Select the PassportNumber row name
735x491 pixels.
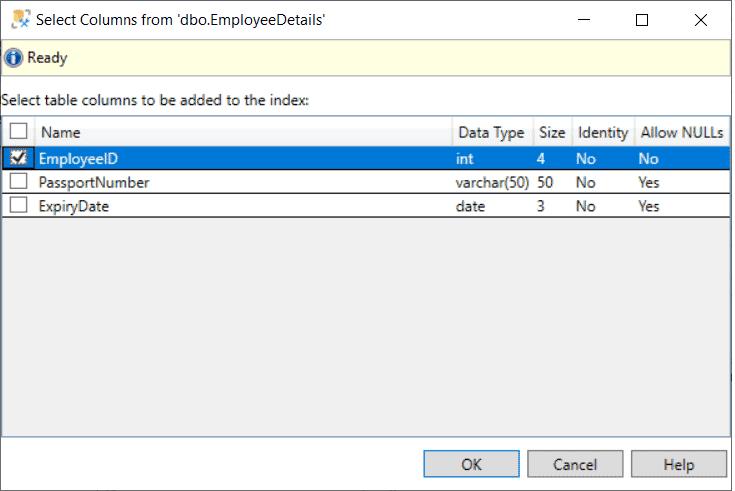[94, 182]
